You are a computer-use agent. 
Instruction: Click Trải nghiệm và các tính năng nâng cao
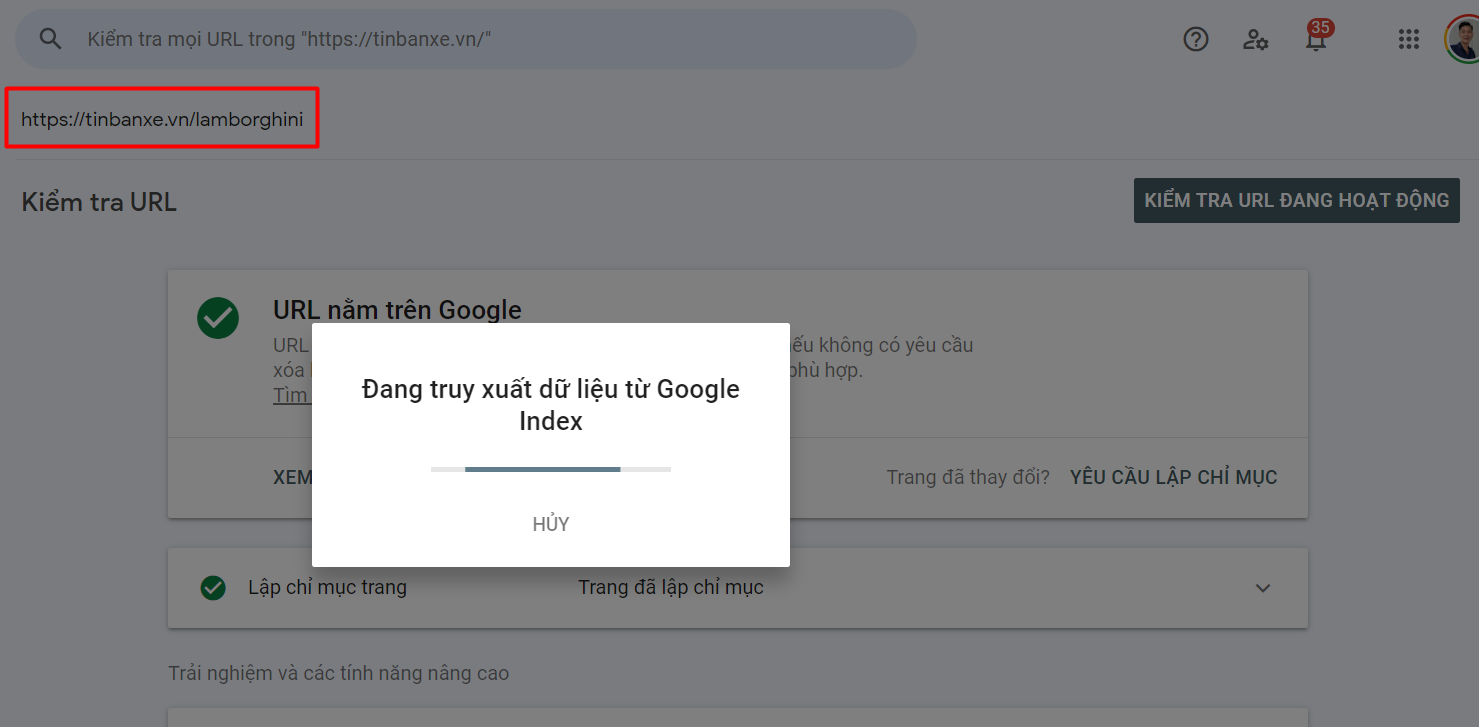(339, 673)
